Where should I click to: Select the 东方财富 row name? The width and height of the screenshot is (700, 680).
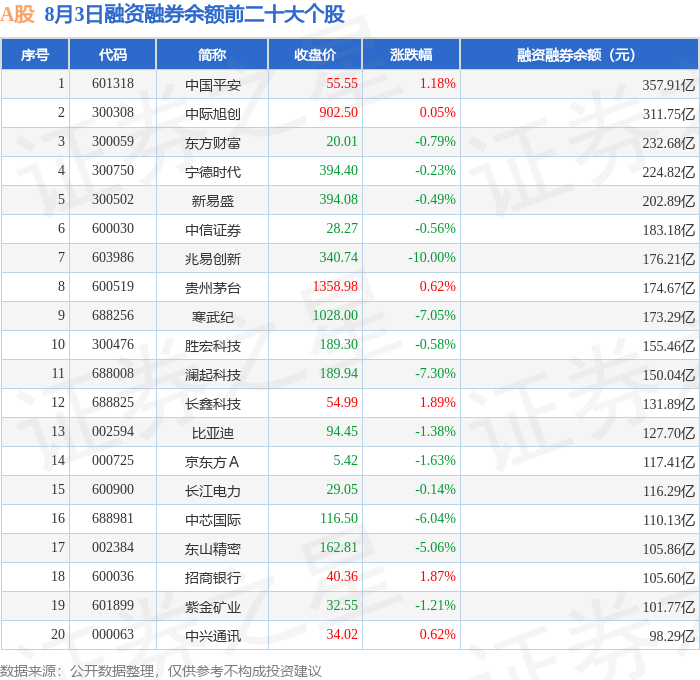[213, 143]
